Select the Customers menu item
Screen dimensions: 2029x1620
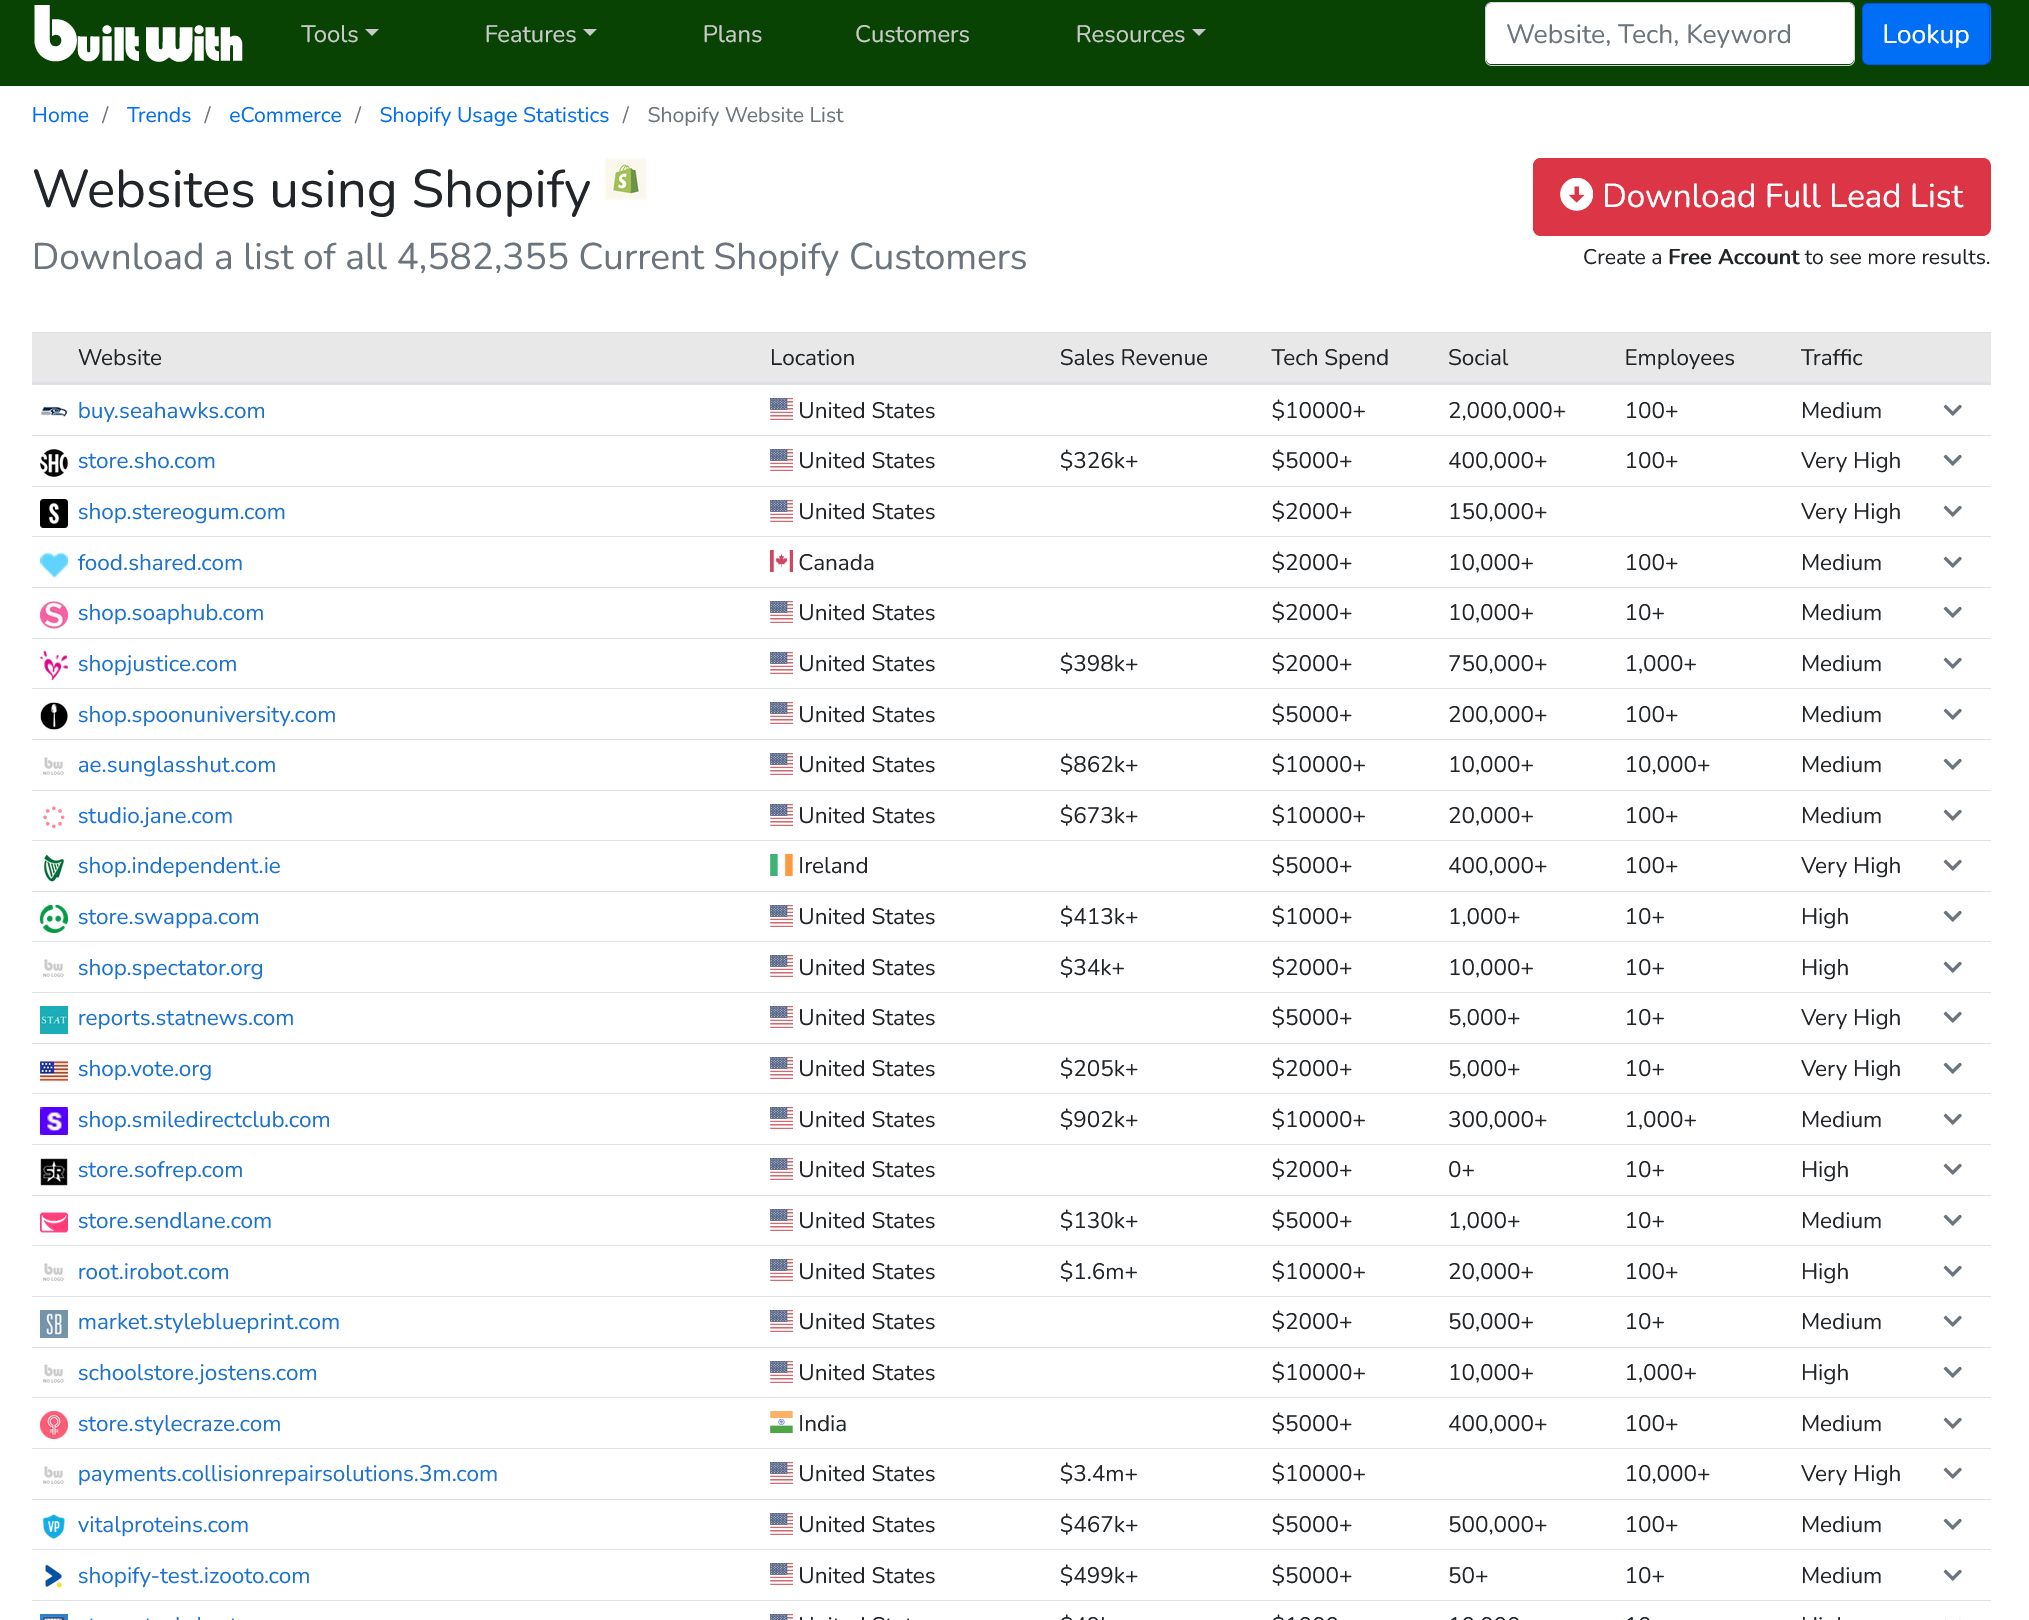(911, 34)
